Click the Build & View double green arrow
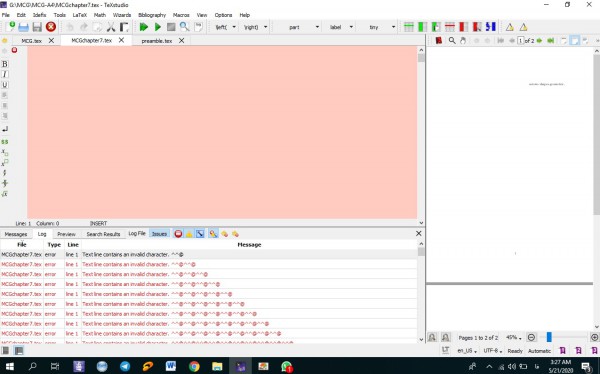600x374 pixels. point(144,27)
